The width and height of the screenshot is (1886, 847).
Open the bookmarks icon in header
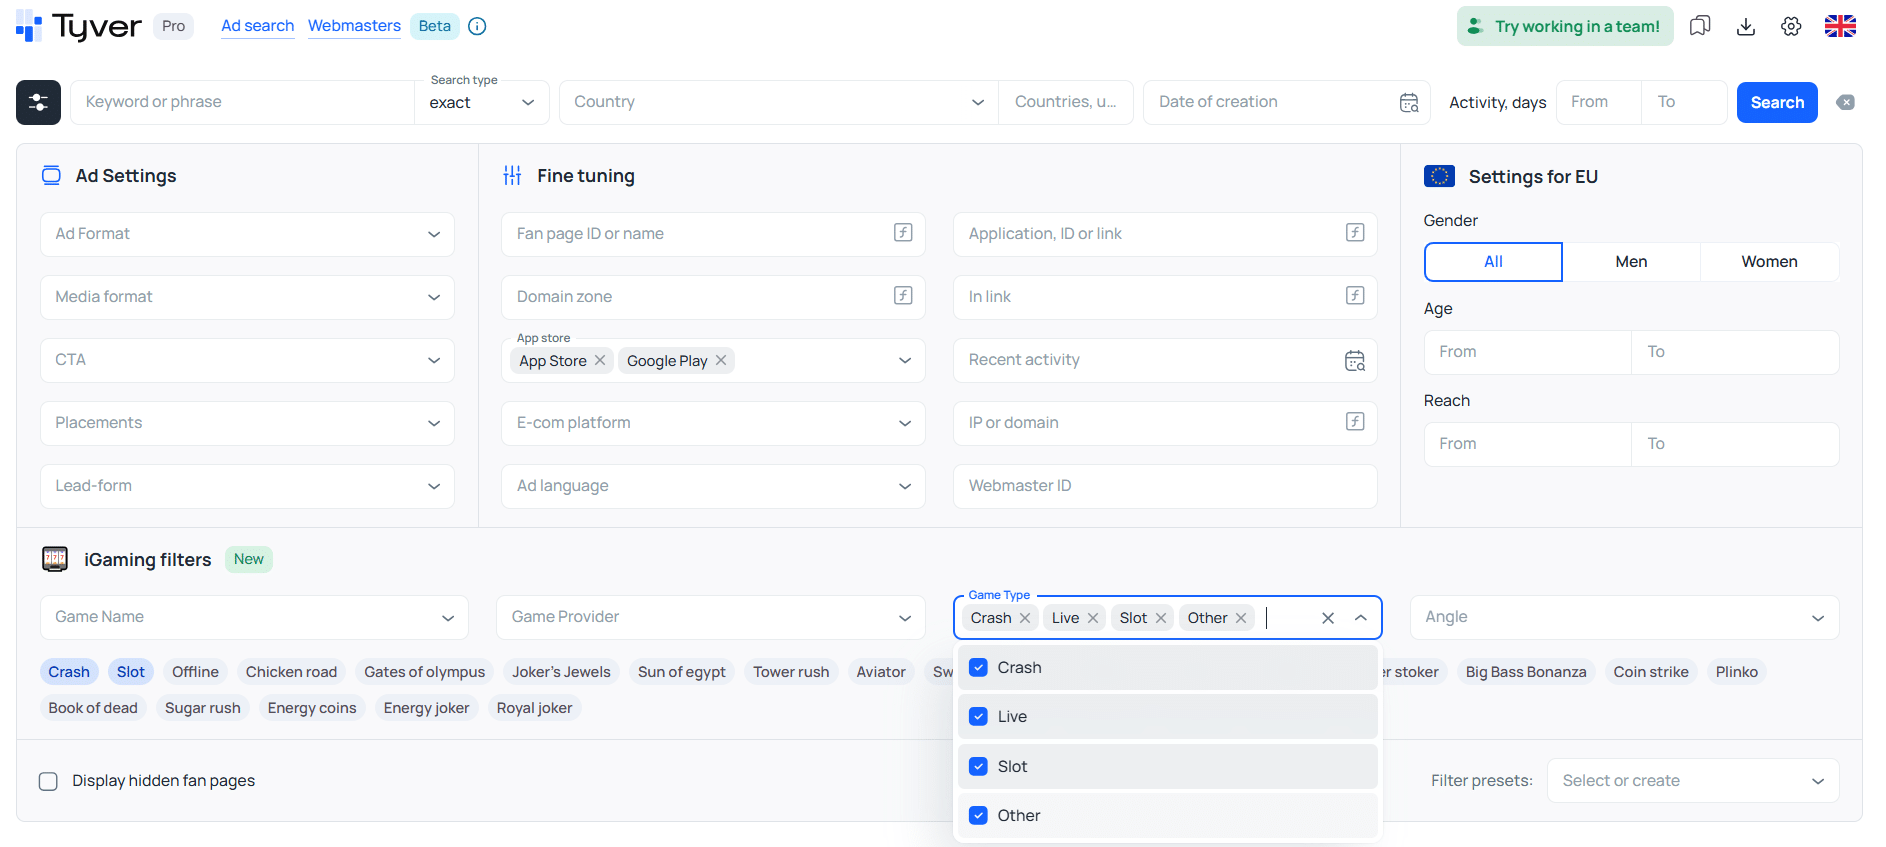tap(1700, 26)
